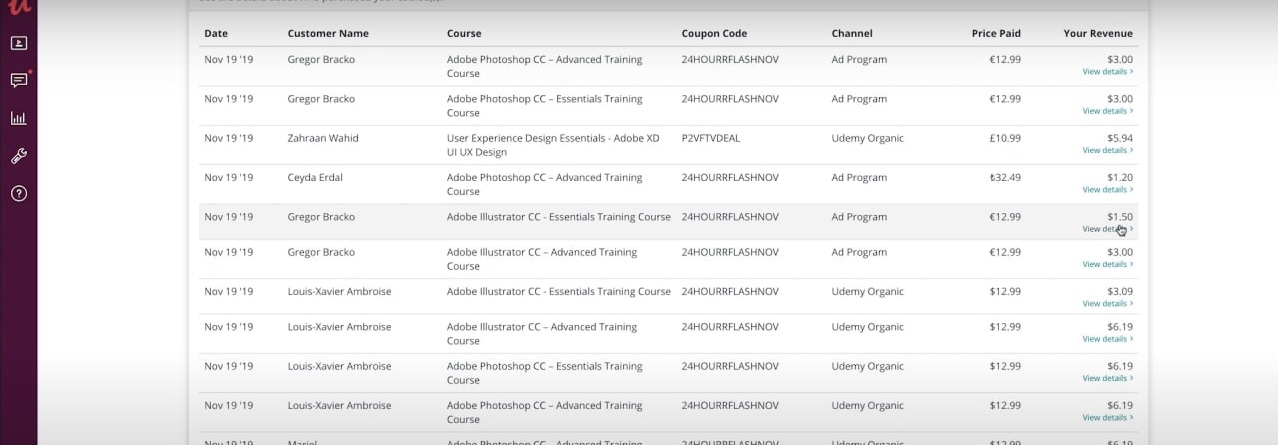The image size is (1278, 445).
Task: Select customer name Ceyda Erdal
Action: tap(315, 177)
